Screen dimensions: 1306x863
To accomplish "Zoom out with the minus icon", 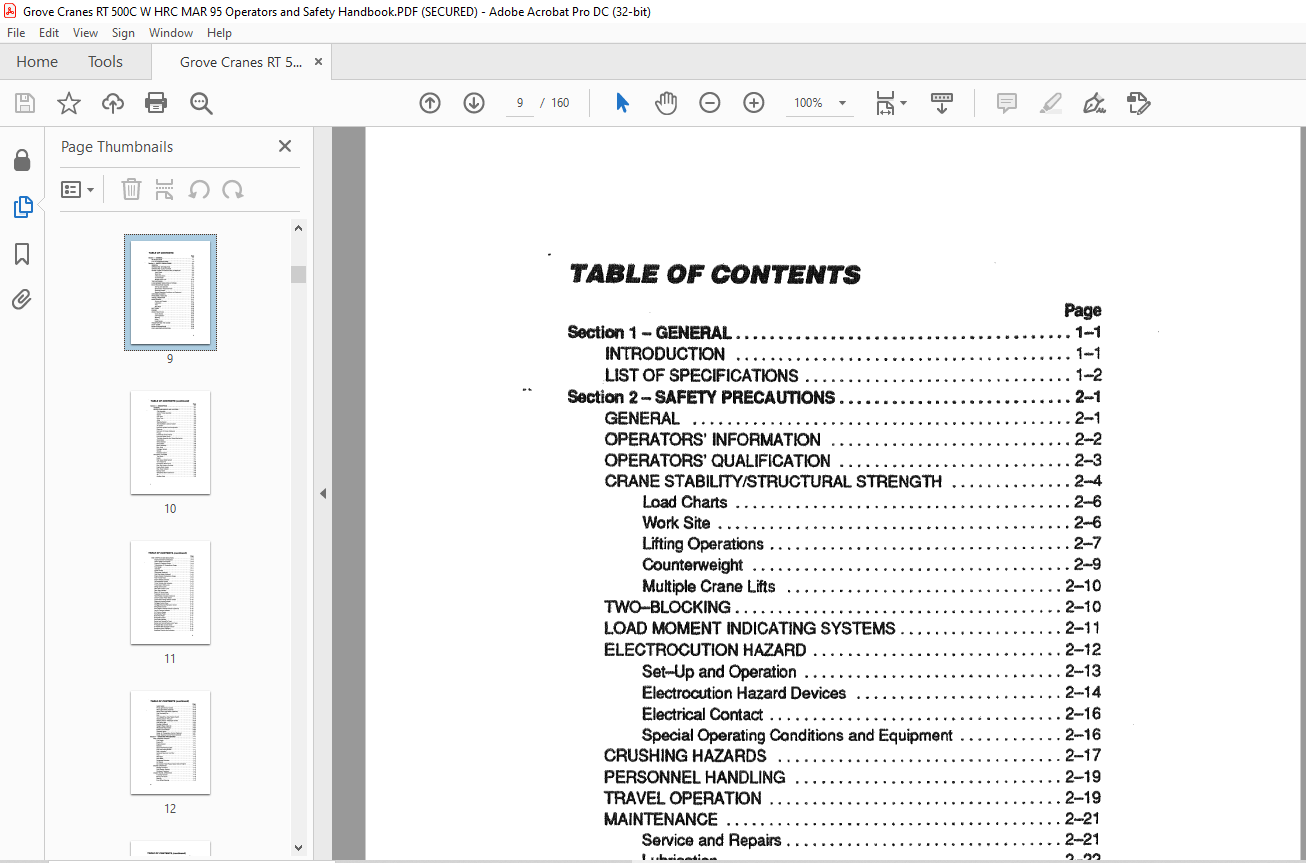I will [710, 103].
